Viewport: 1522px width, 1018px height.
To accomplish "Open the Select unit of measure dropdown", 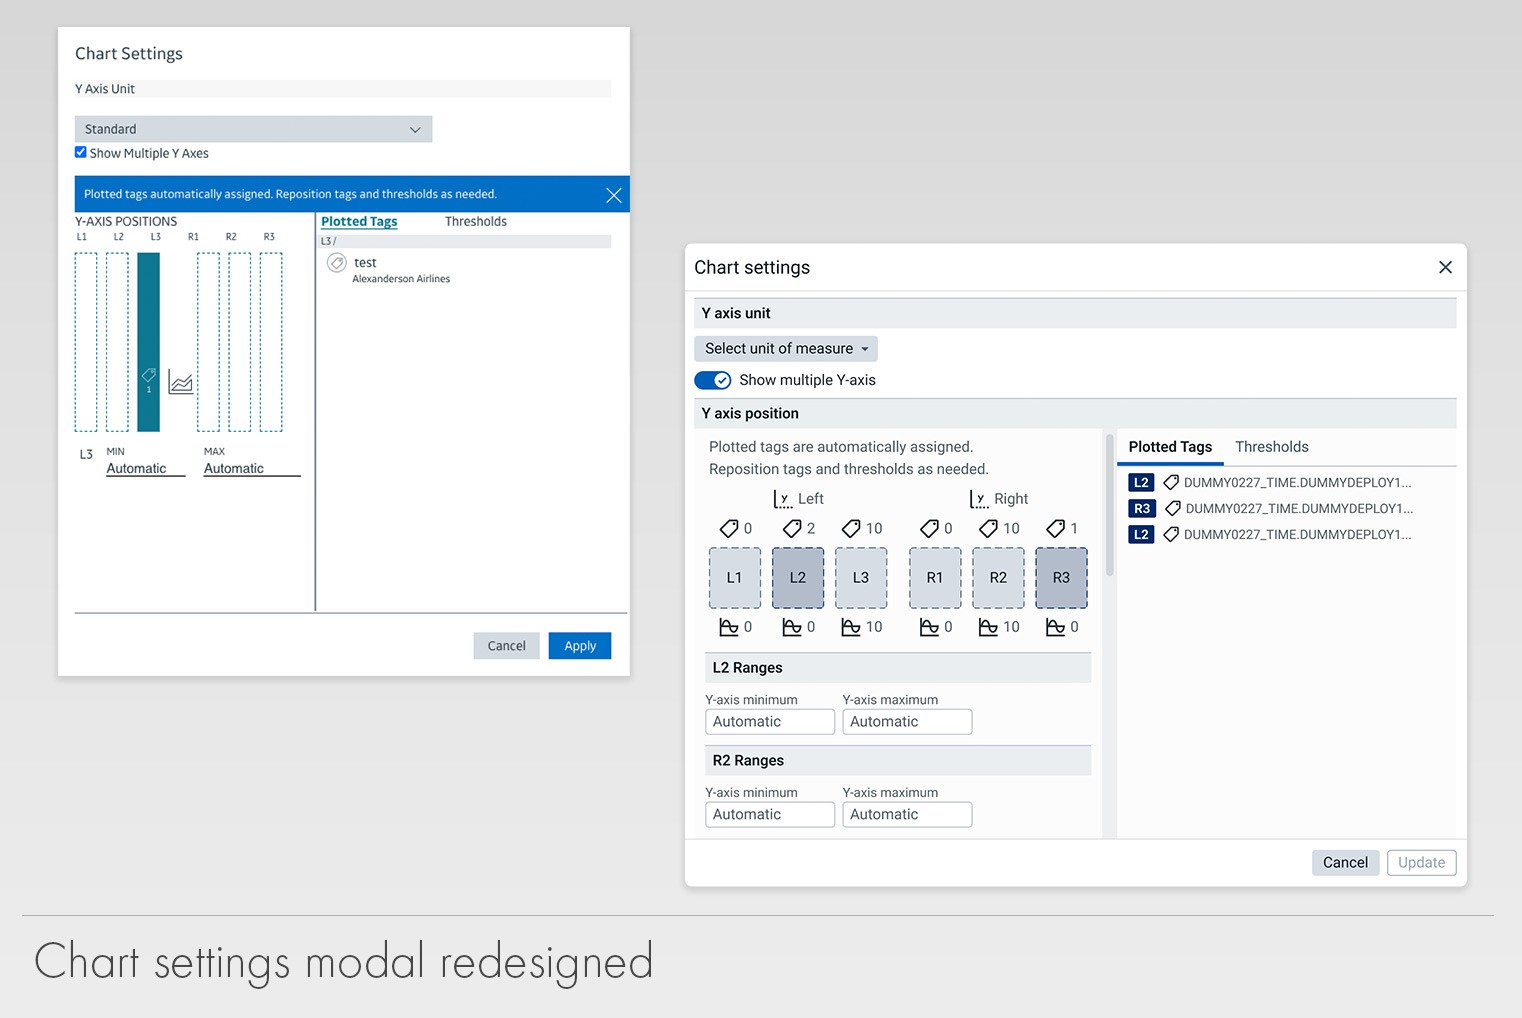I will [x=786, y=348].
